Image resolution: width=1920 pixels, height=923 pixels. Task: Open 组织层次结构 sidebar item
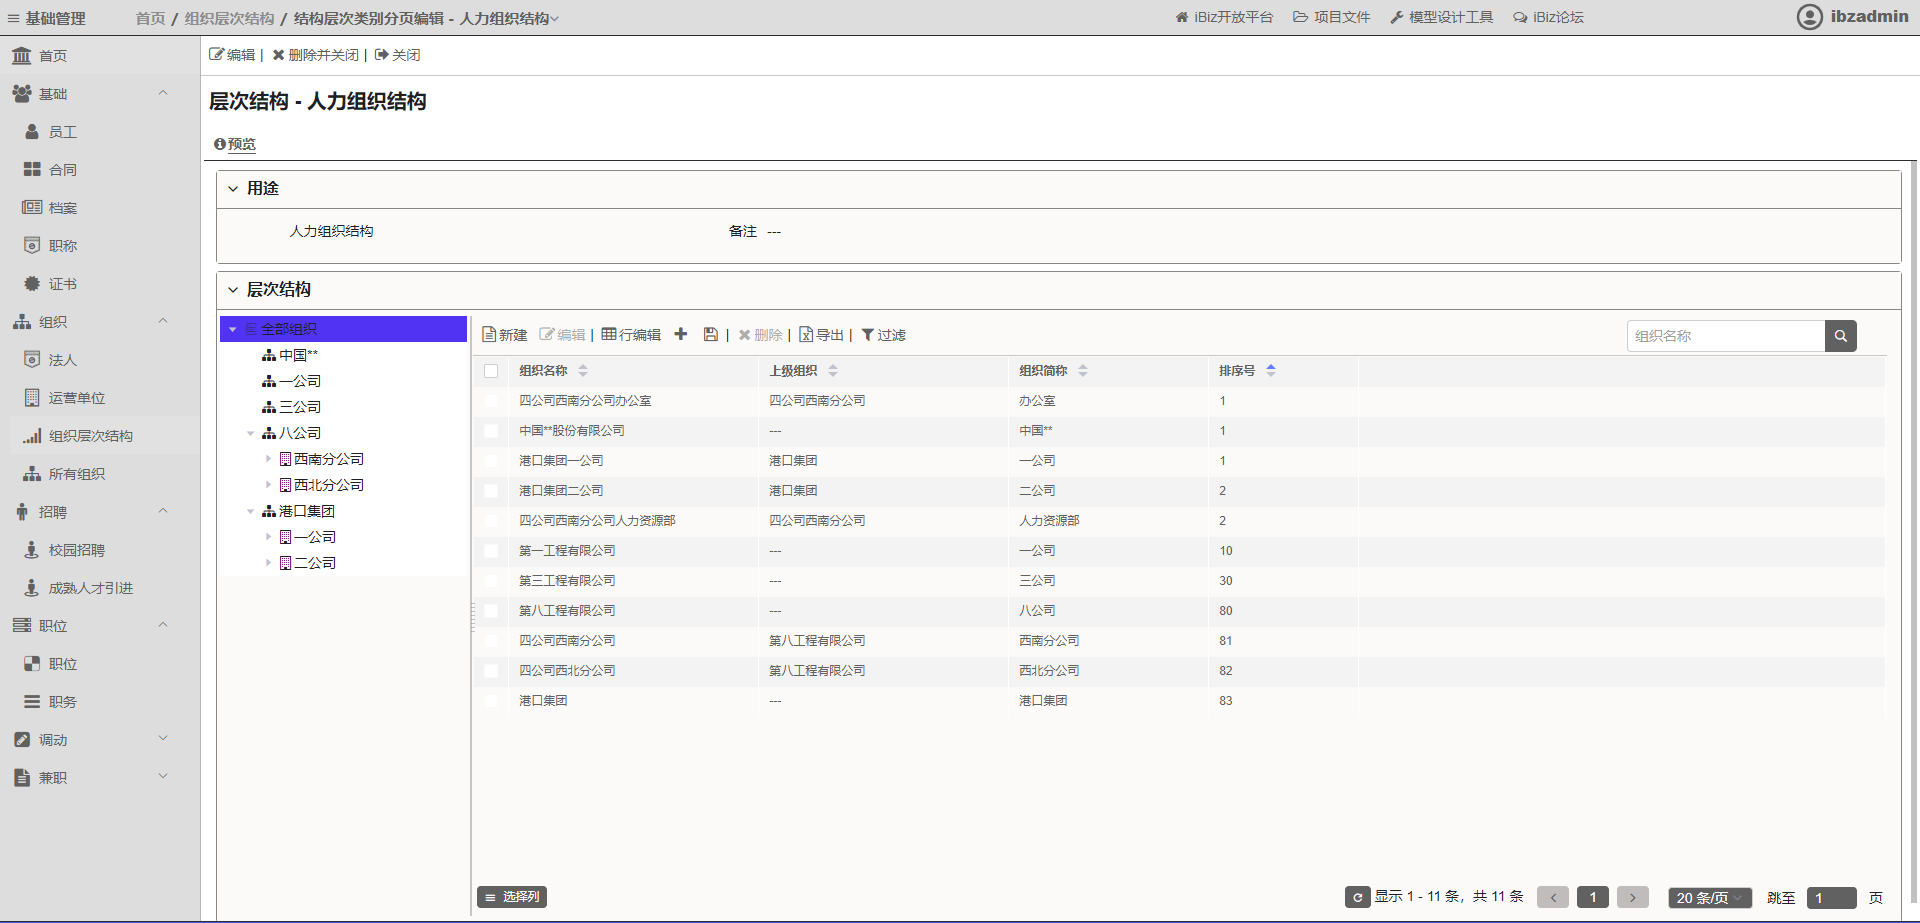91,436
